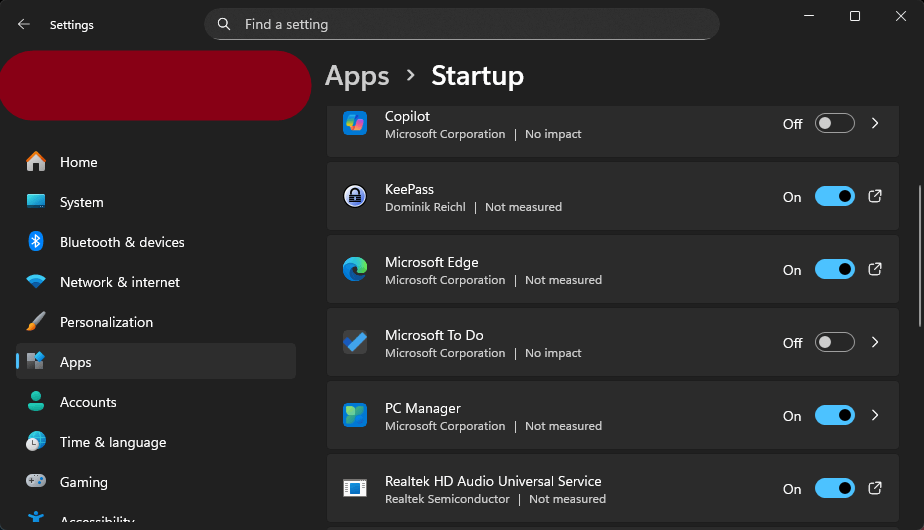
Task: Expand the Microsoft To Do chevron
Action: point(875,343)
